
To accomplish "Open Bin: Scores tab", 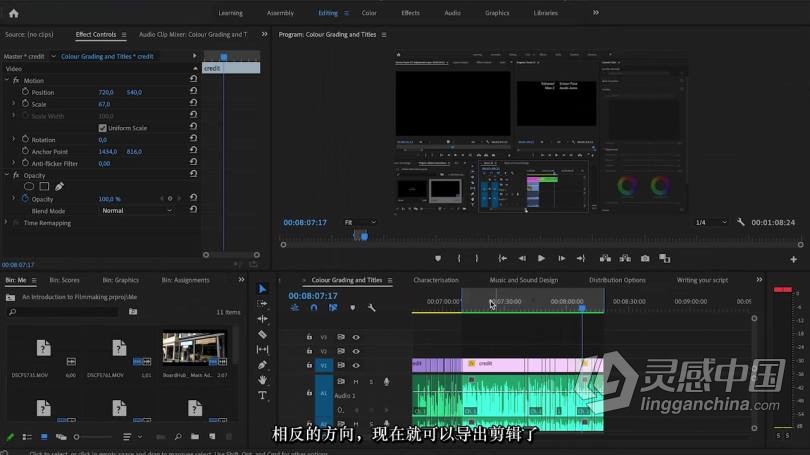I will [64, 280].
